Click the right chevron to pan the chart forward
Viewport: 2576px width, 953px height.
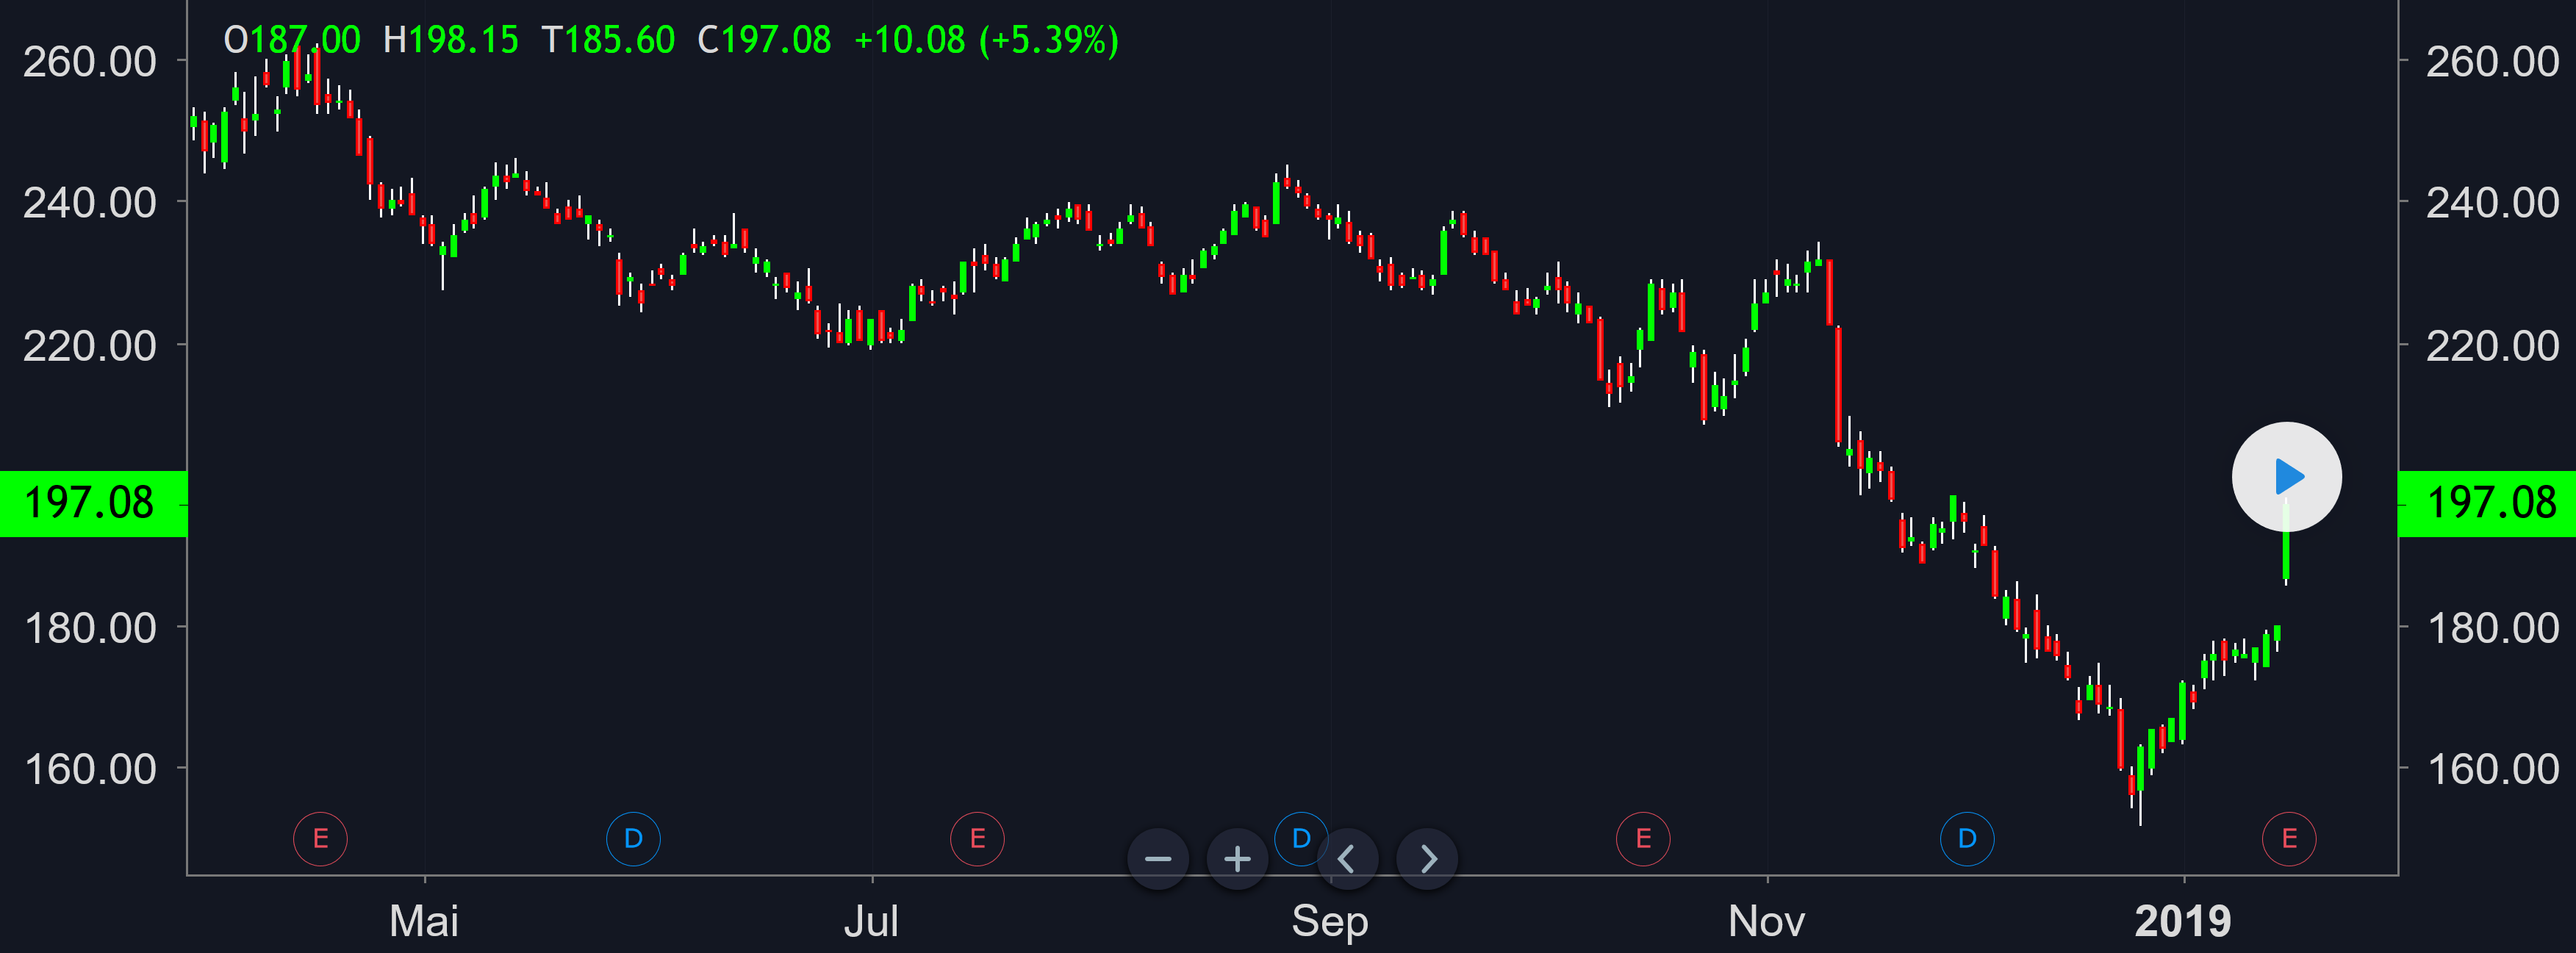(x=1427, y=858)
